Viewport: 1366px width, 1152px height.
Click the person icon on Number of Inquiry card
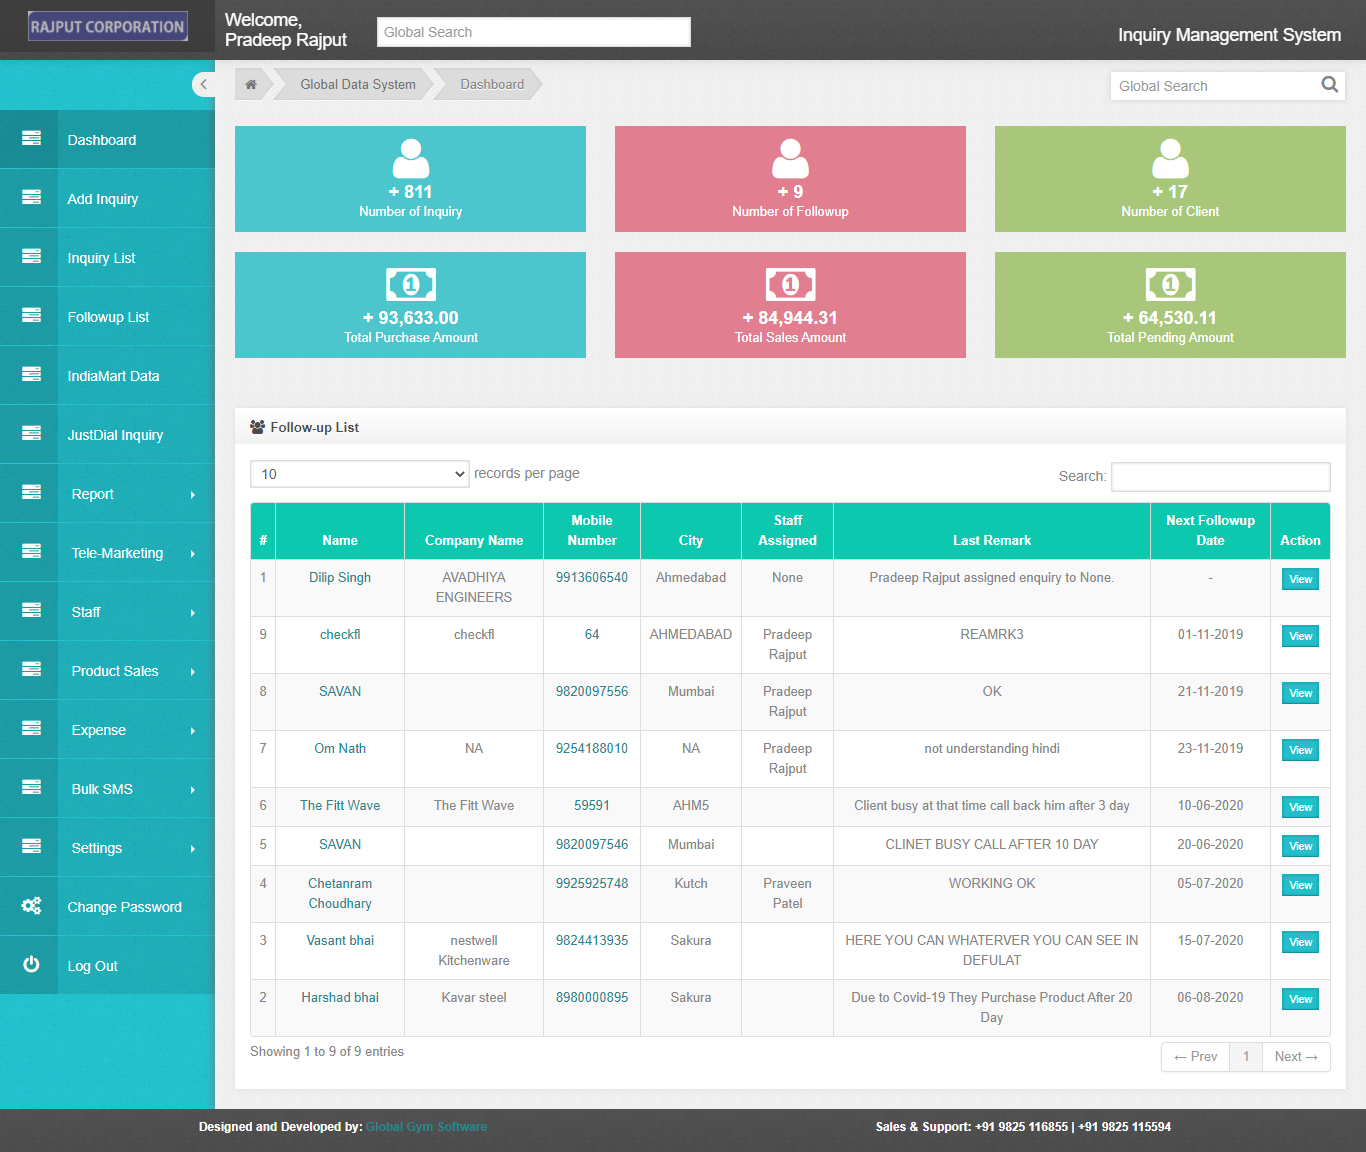410,156
